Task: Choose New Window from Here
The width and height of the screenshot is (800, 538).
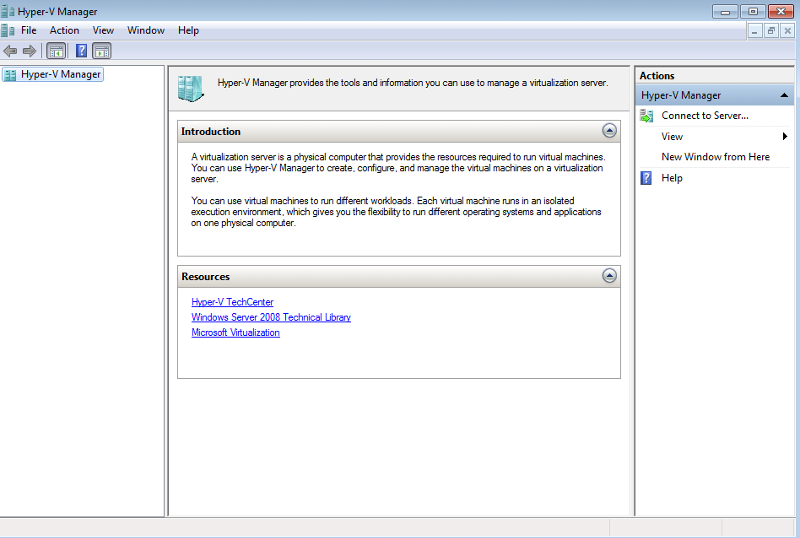Action: 715,157
